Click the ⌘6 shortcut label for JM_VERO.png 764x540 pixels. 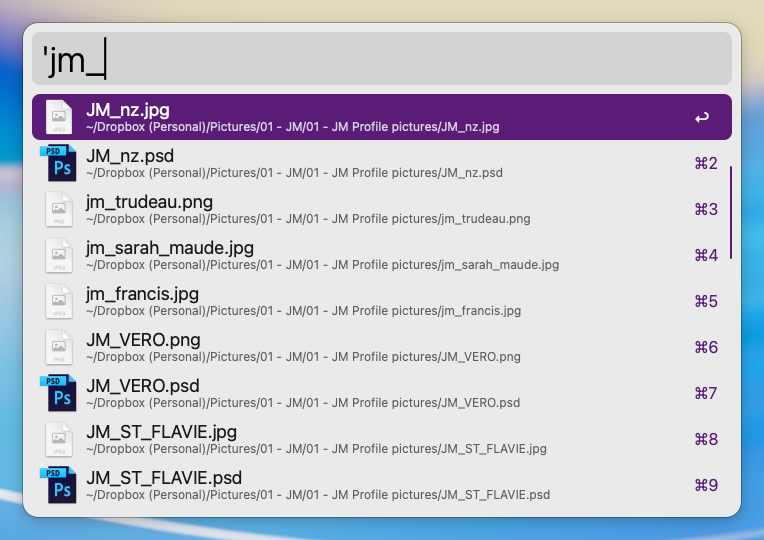tap(706, 347)
